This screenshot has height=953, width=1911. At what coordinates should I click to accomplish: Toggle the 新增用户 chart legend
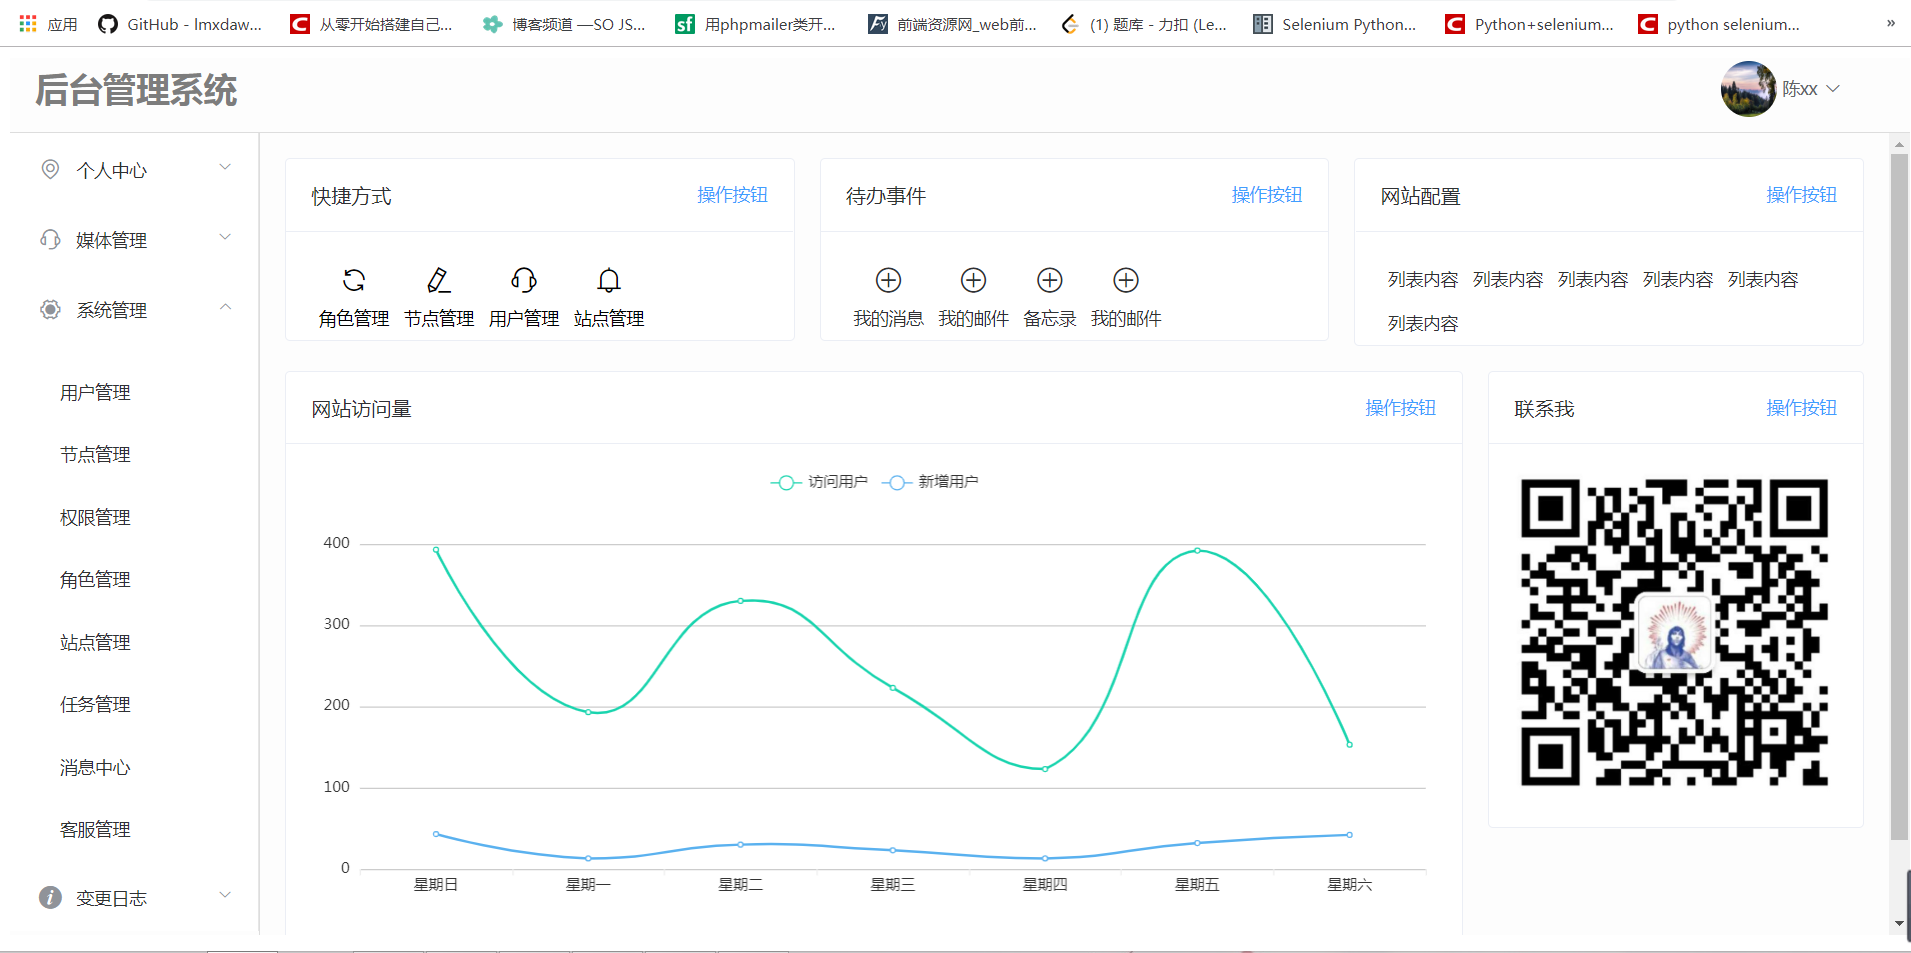(930, 482)
